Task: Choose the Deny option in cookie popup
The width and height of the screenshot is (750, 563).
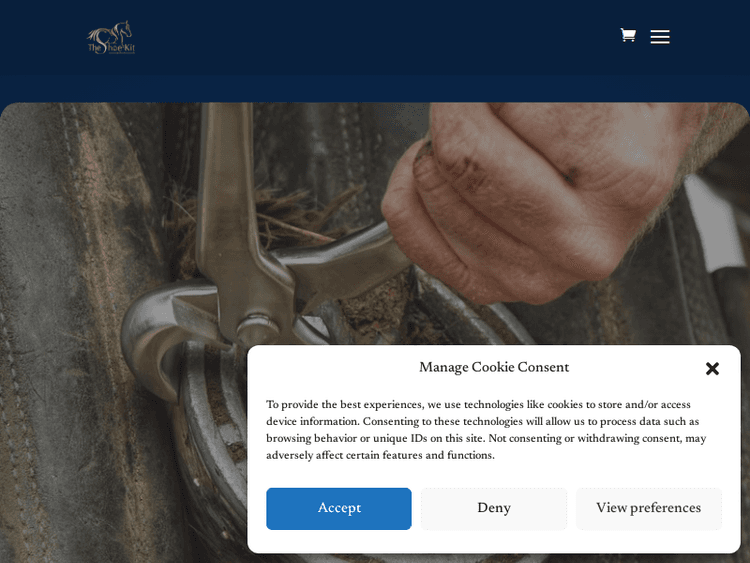Action: tap(494, 508)
